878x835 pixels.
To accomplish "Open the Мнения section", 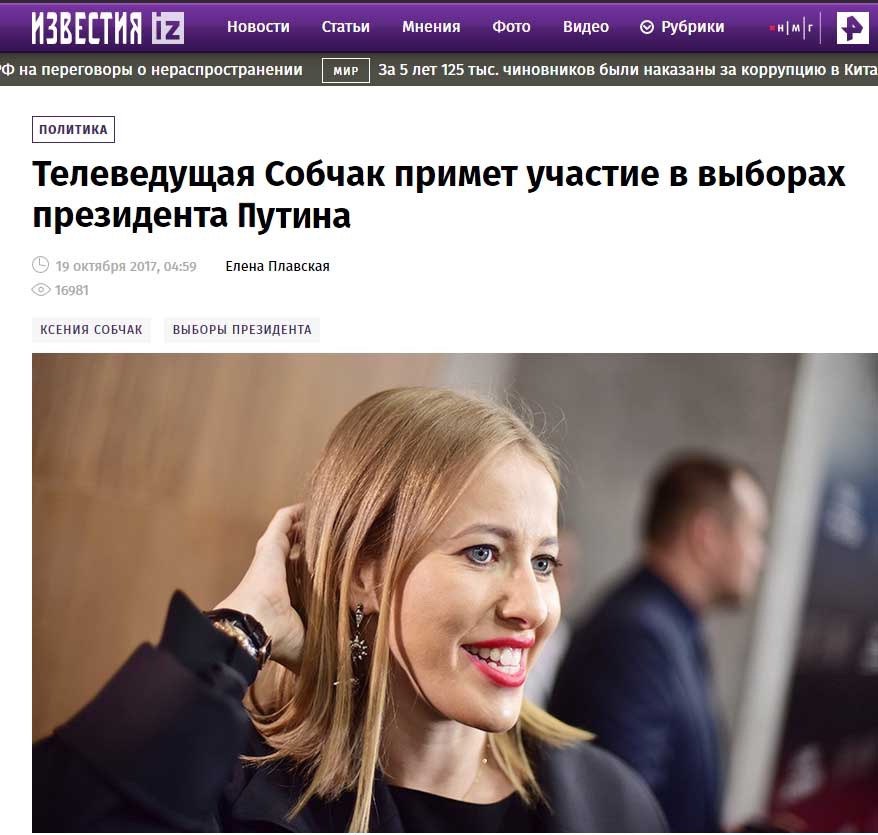I will [x=431, y=27].
